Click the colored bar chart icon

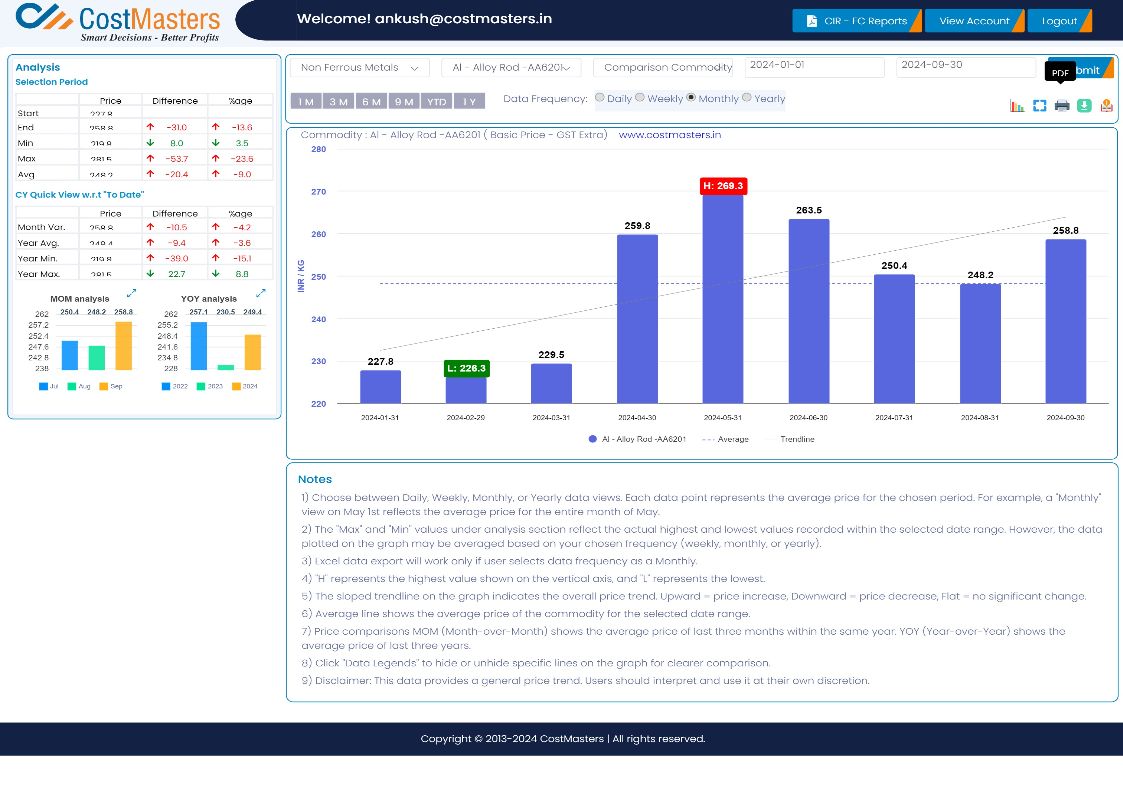(1017, 106)
